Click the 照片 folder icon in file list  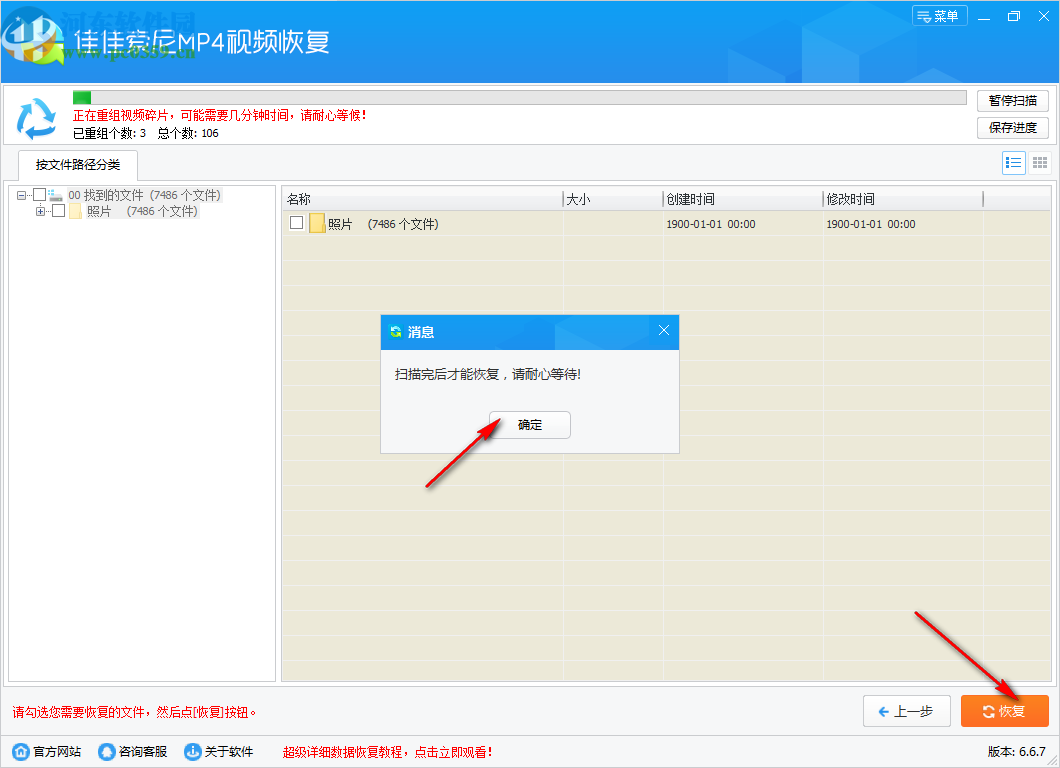[x=317, y=223]
